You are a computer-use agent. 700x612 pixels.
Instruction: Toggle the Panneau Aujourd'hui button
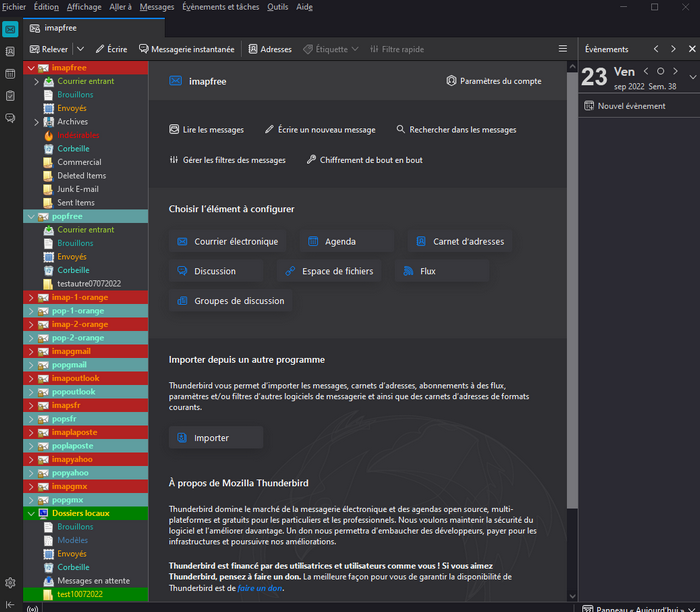[x=639, y=609]
